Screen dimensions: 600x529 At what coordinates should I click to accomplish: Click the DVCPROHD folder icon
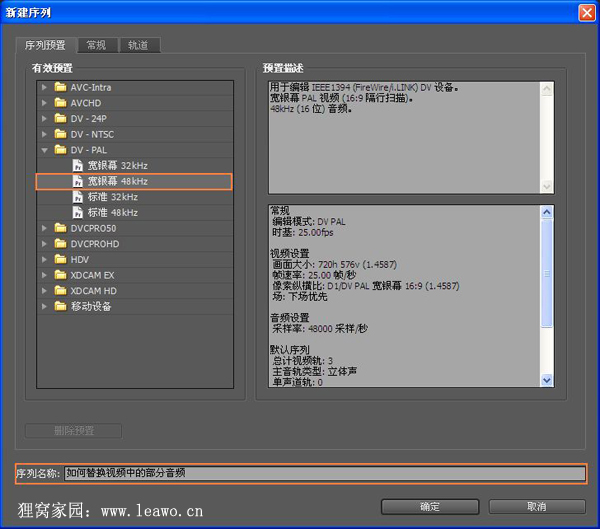60,244
